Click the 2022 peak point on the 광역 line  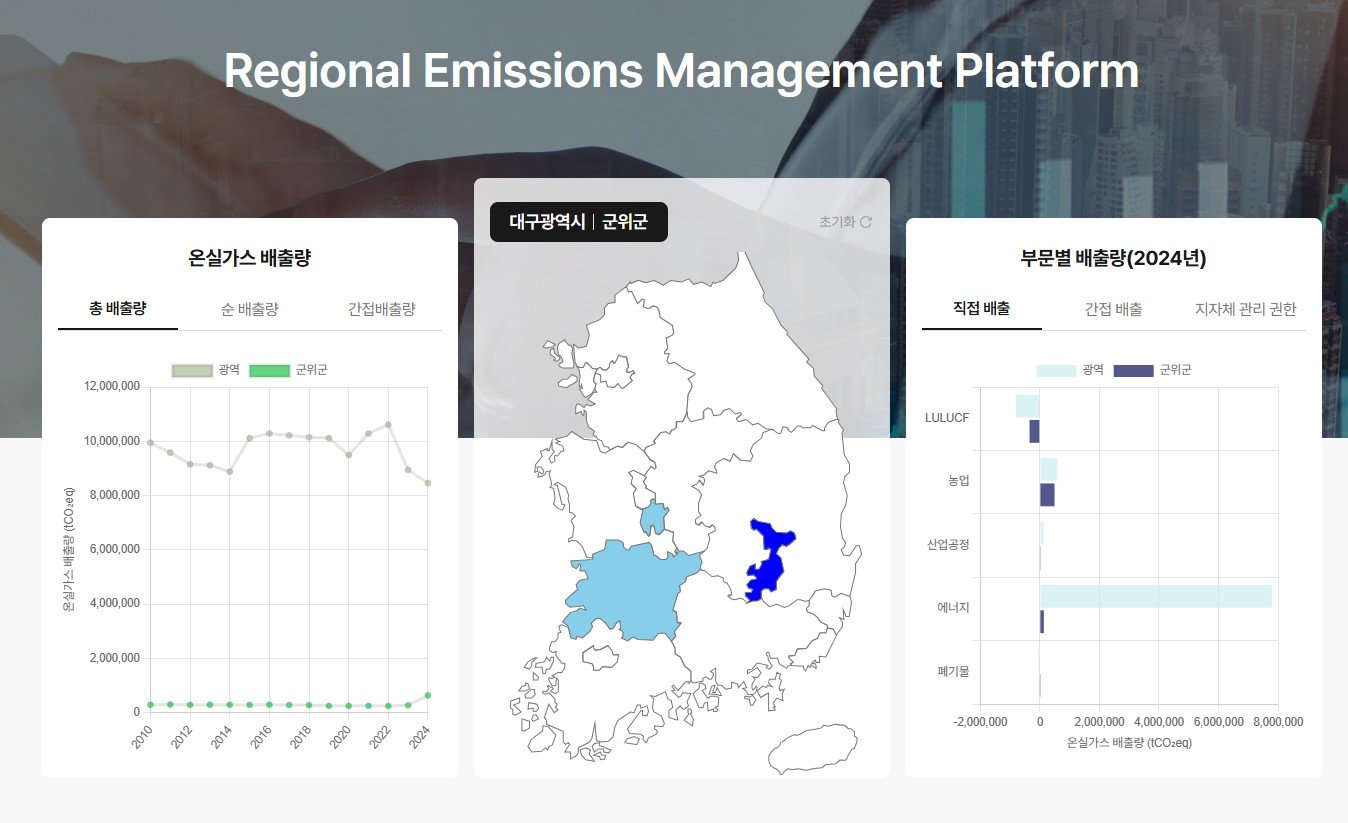[388, 424]
